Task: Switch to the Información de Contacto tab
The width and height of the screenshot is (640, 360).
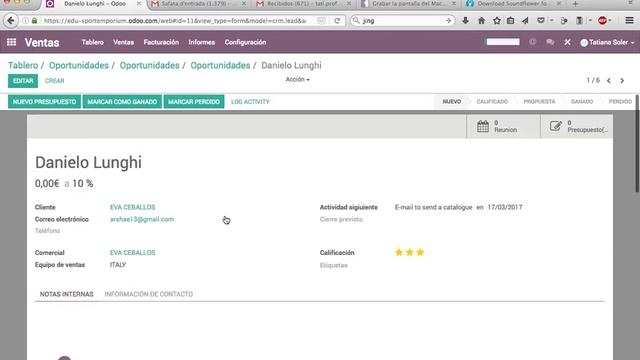Action: (x=149, y=294)
